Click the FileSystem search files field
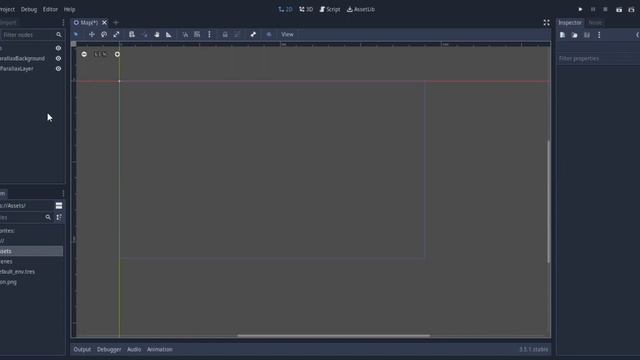Image resolution: width=640 pixels, height=360 pixels. pos(26,218)
